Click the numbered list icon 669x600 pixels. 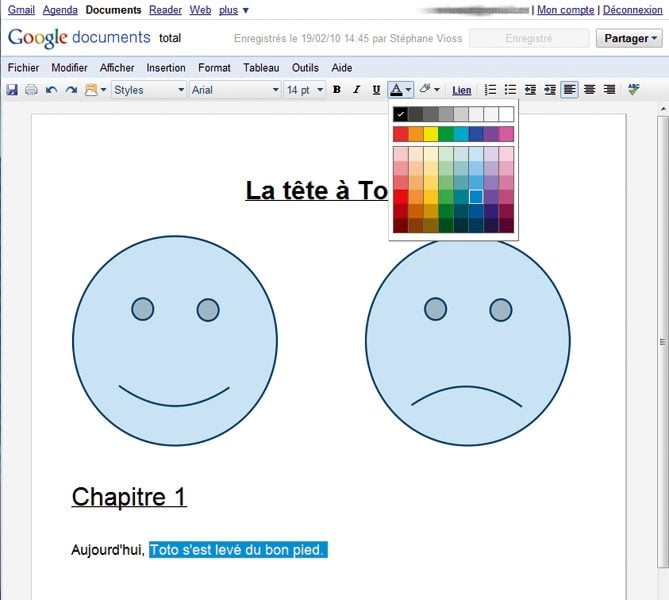[x=490, y=90]
